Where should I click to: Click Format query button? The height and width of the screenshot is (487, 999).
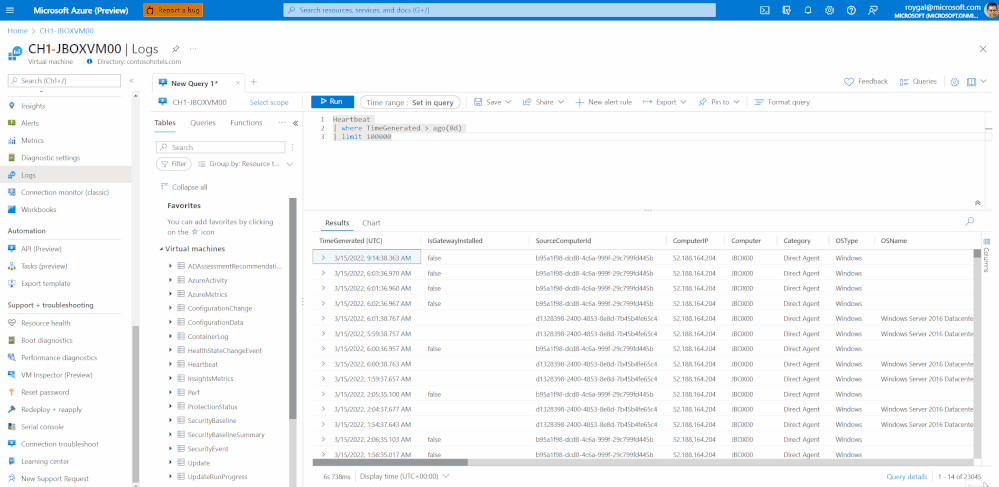[x=782, y=102]
